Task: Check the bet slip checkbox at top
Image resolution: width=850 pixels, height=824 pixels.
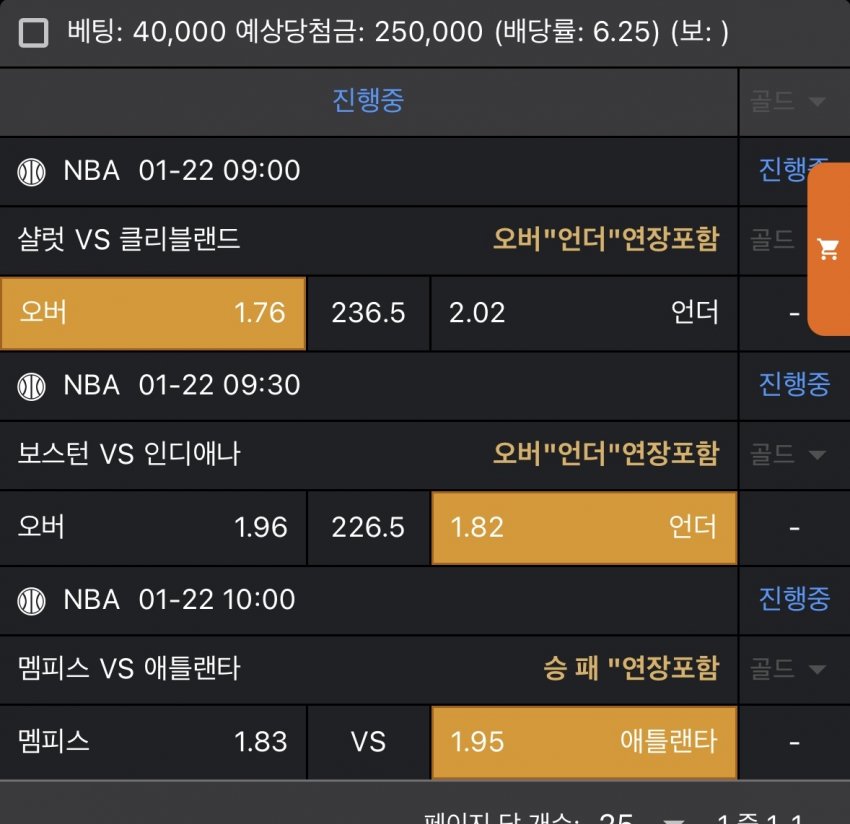Action: click(34, 34)
